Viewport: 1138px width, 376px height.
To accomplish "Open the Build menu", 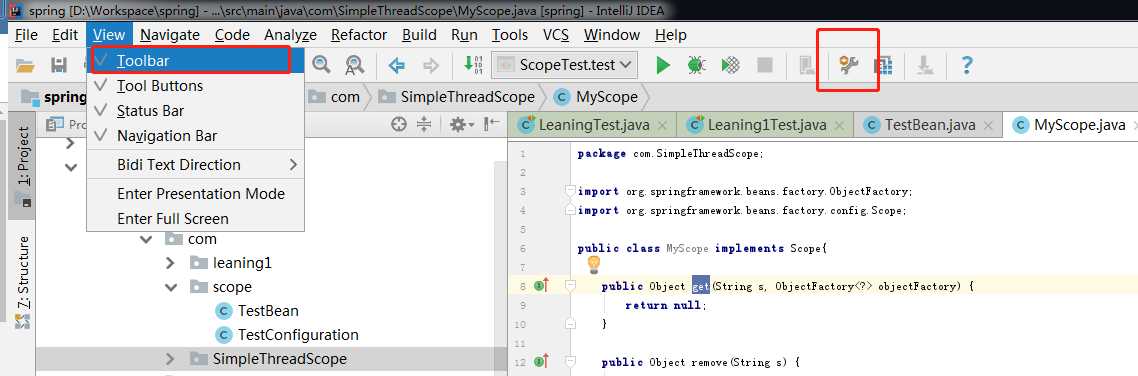I will (419, 35).
